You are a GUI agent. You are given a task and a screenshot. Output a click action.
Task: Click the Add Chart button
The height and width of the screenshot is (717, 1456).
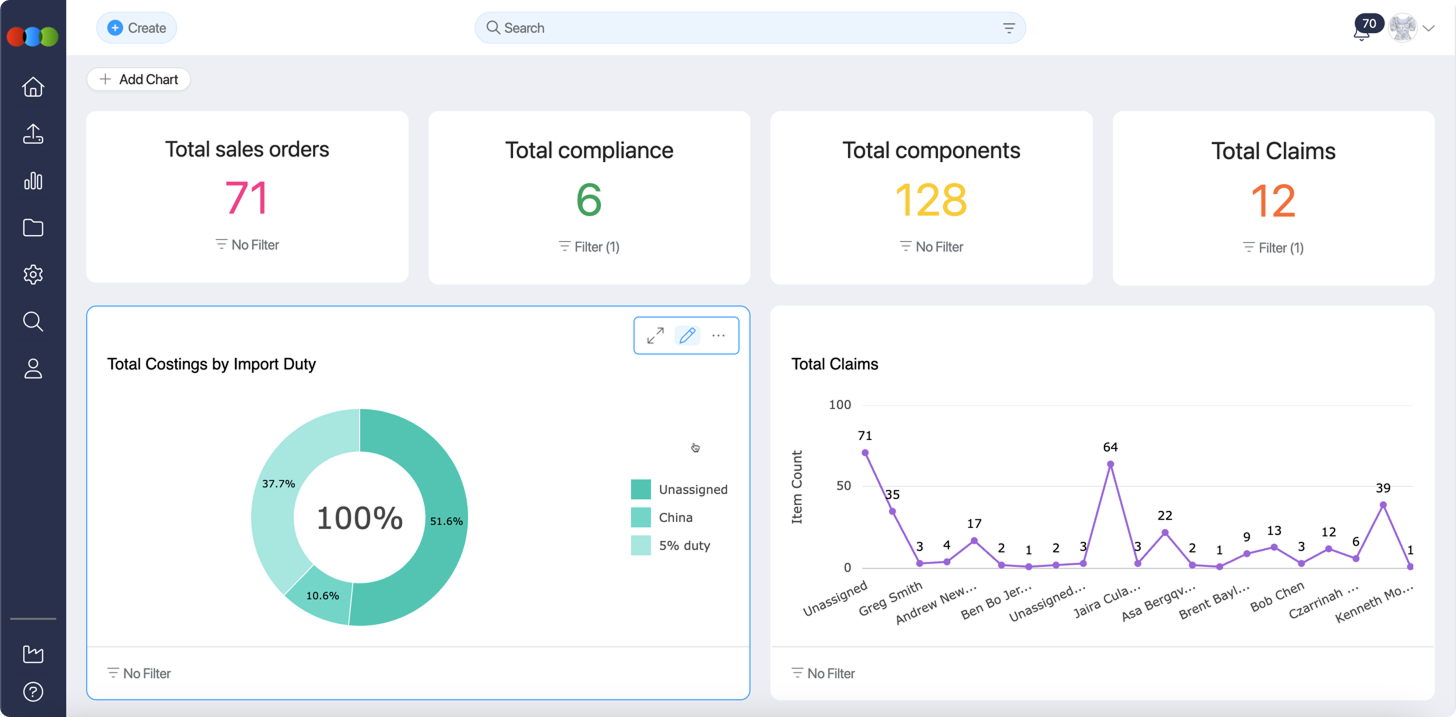[x=139, y=79]
